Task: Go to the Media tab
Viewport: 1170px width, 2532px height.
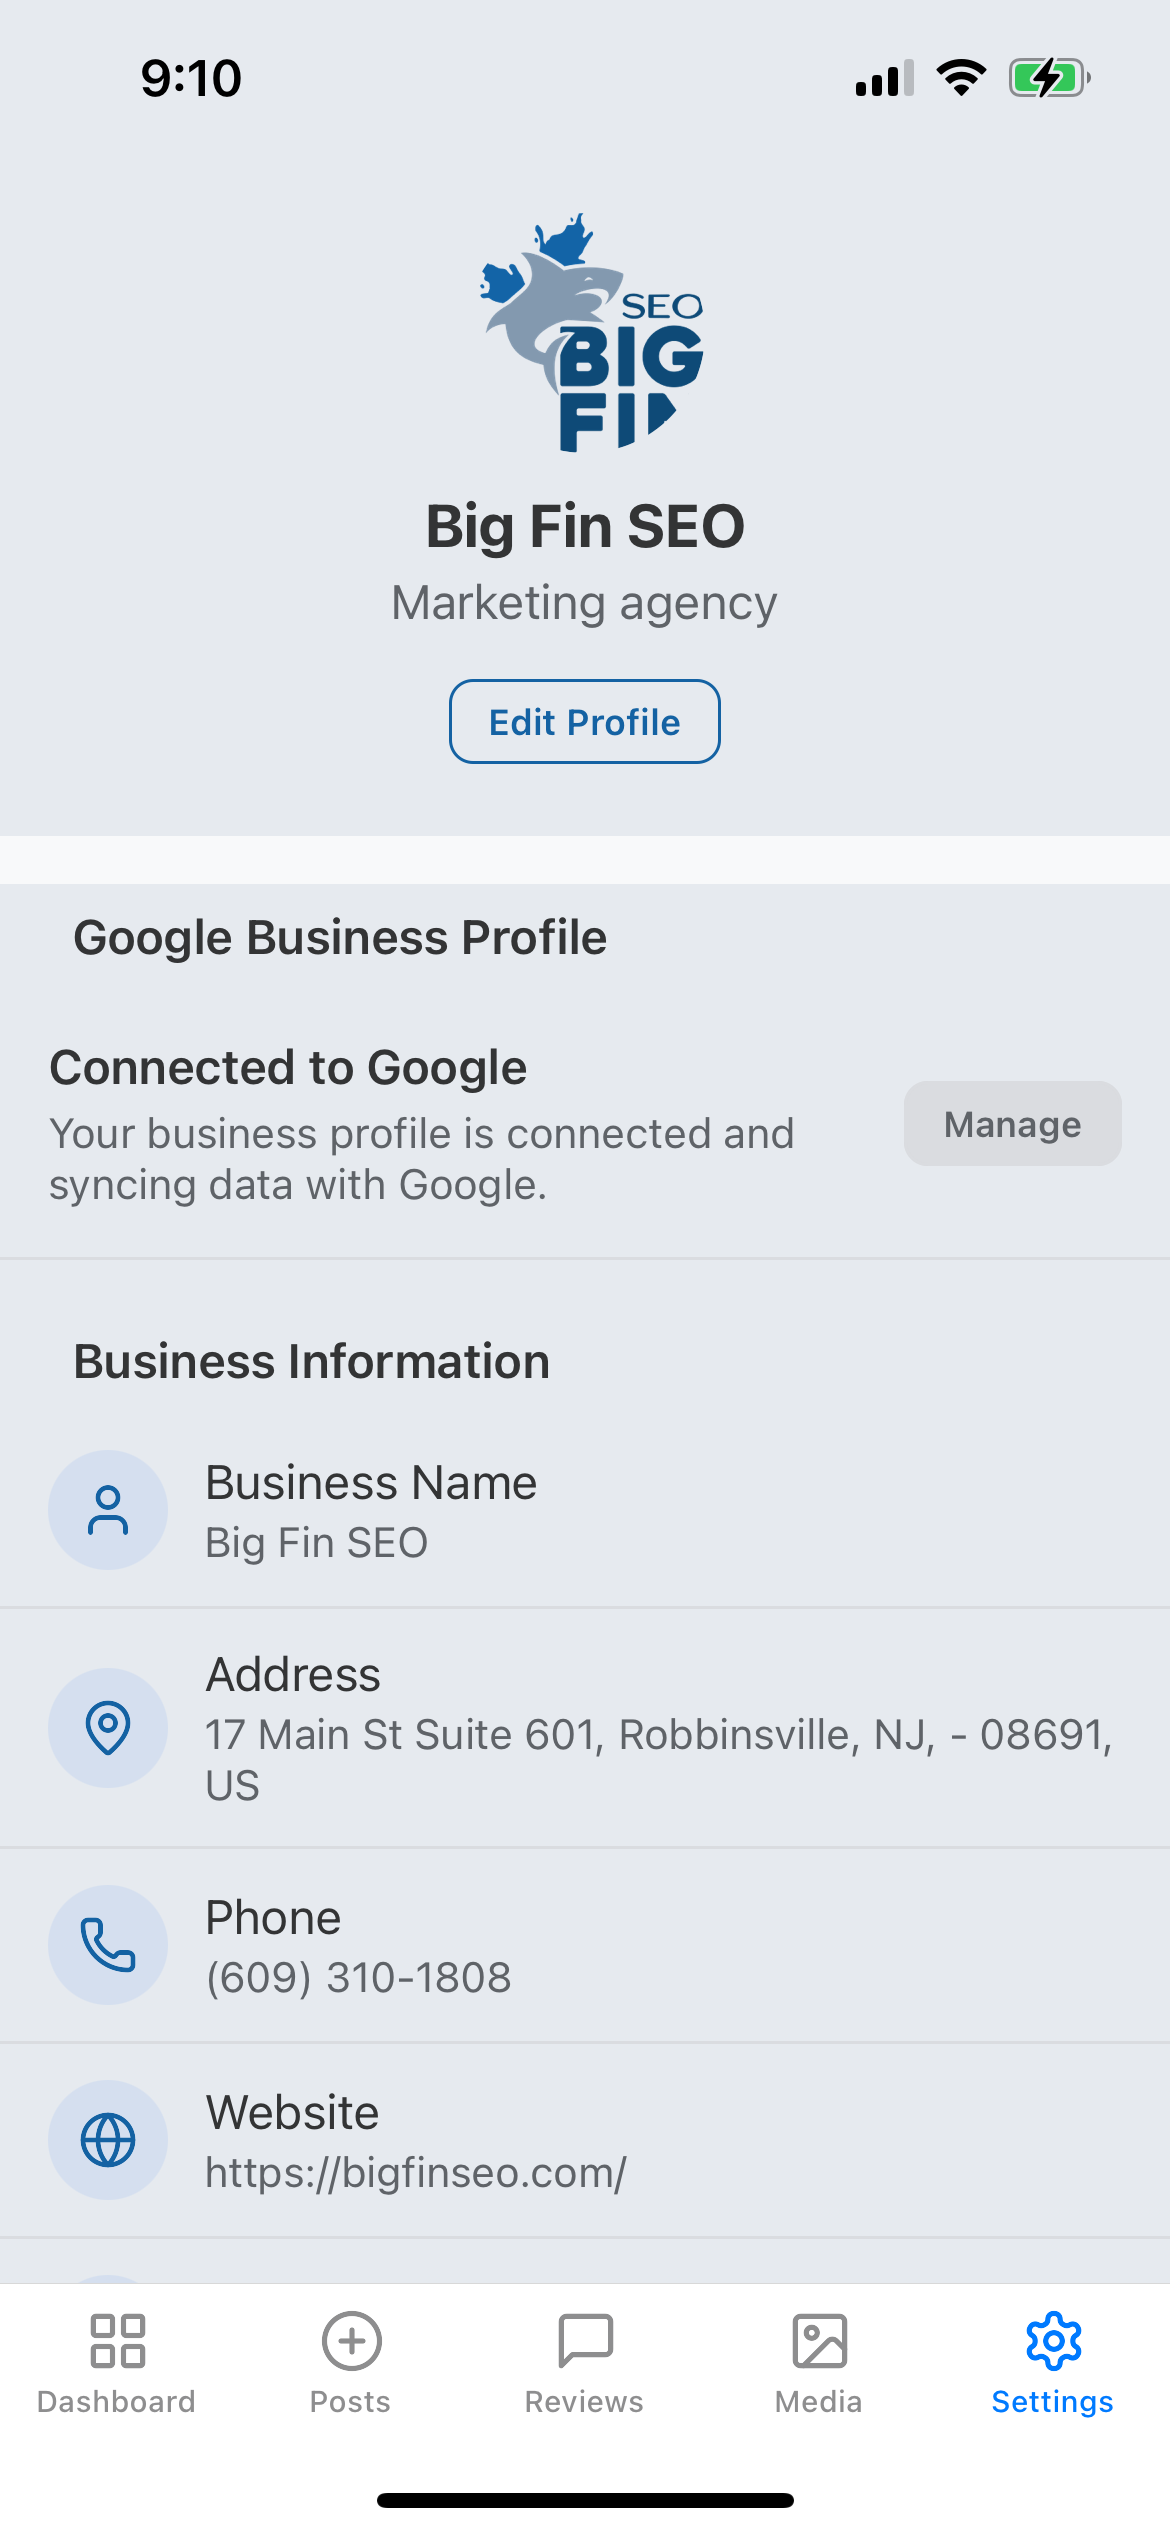Action: pos(819,2362)
